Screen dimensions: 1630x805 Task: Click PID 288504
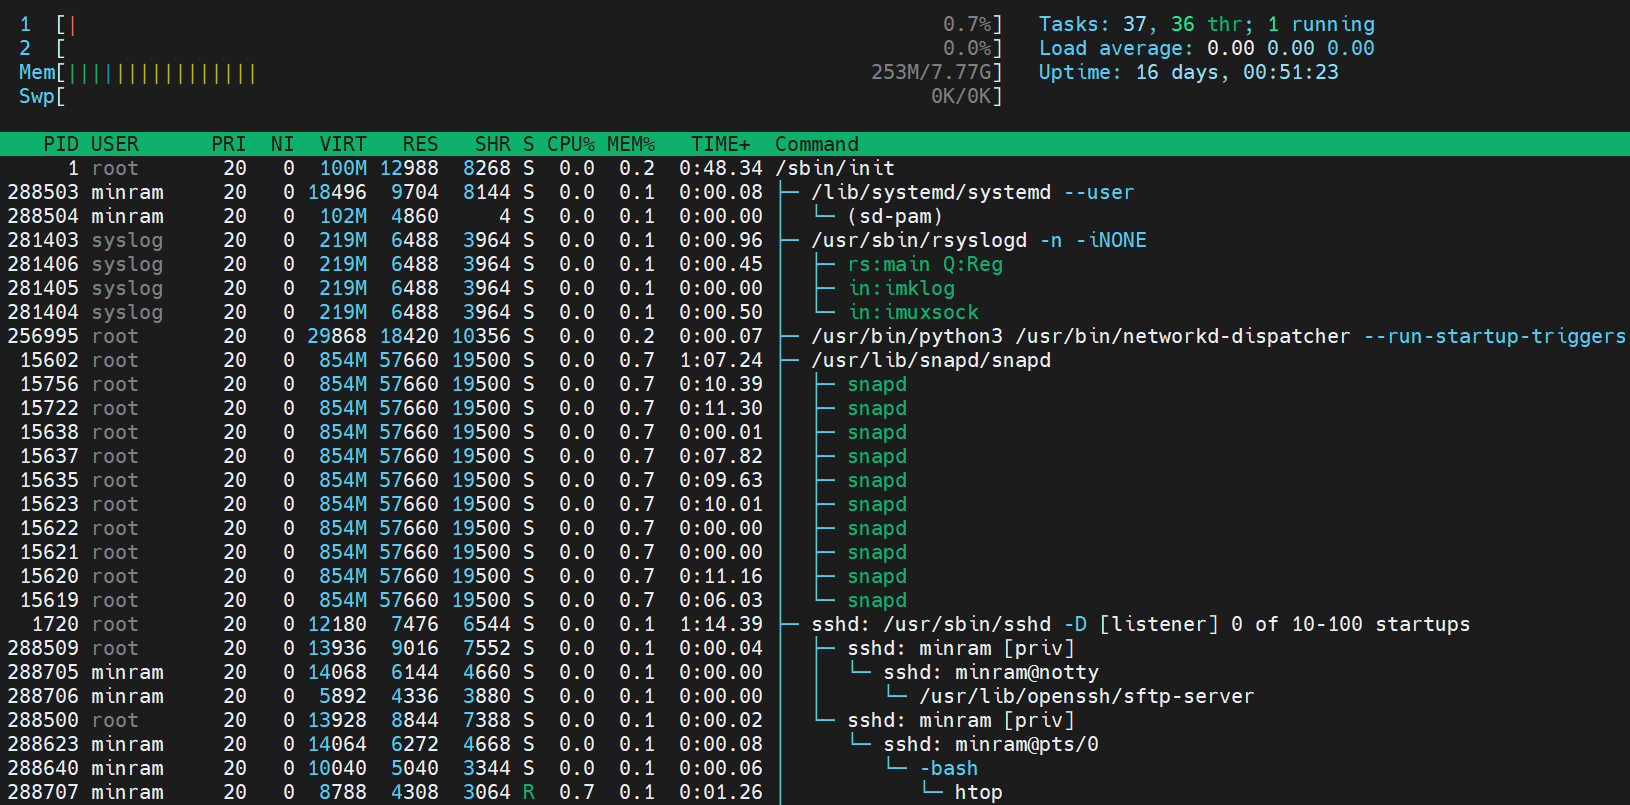click(43, 216)
